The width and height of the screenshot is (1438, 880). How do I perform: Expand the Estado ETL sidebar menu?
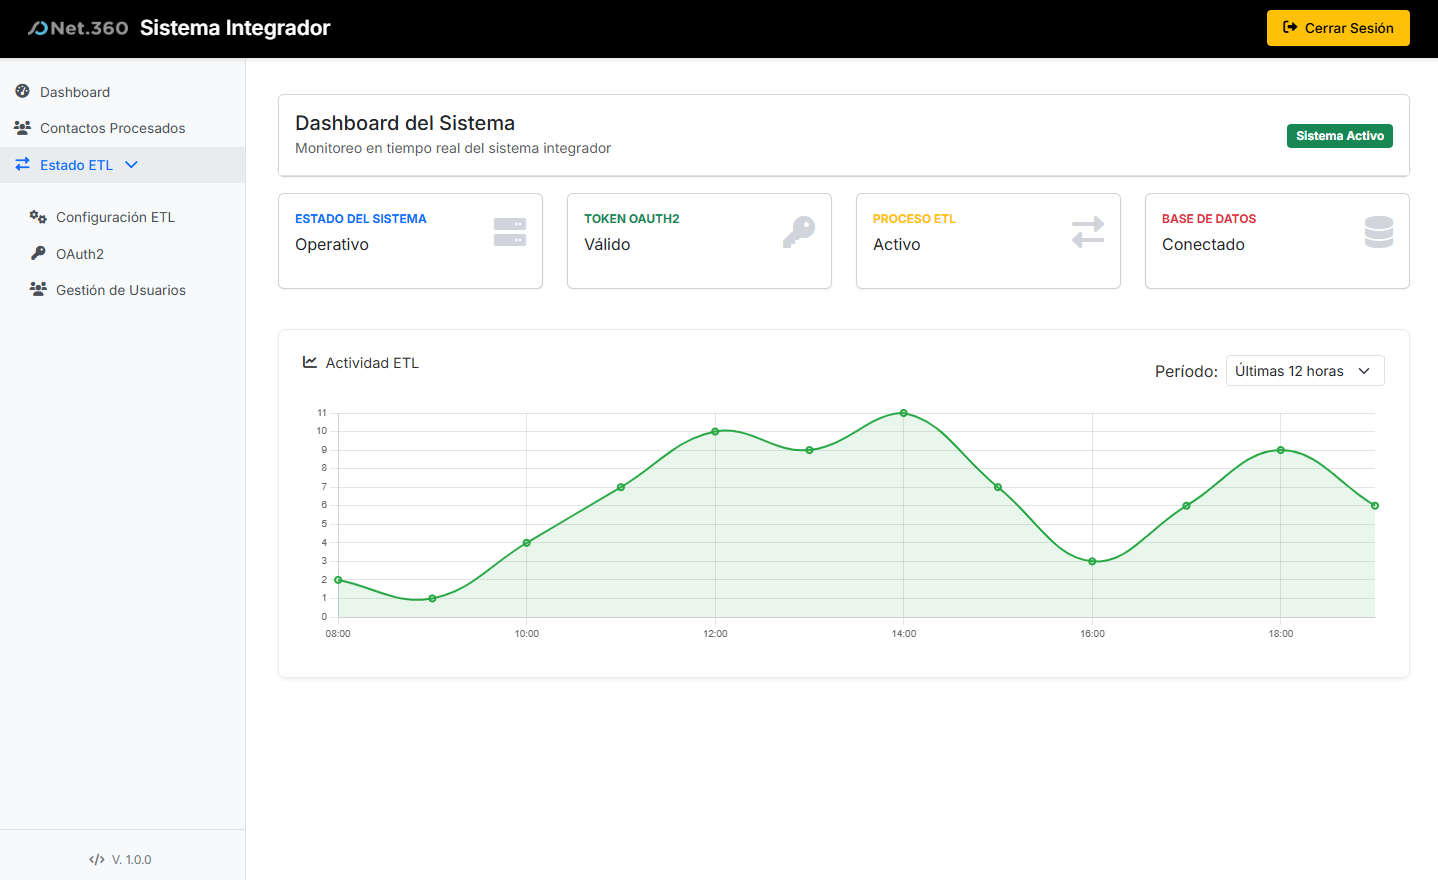76,165
